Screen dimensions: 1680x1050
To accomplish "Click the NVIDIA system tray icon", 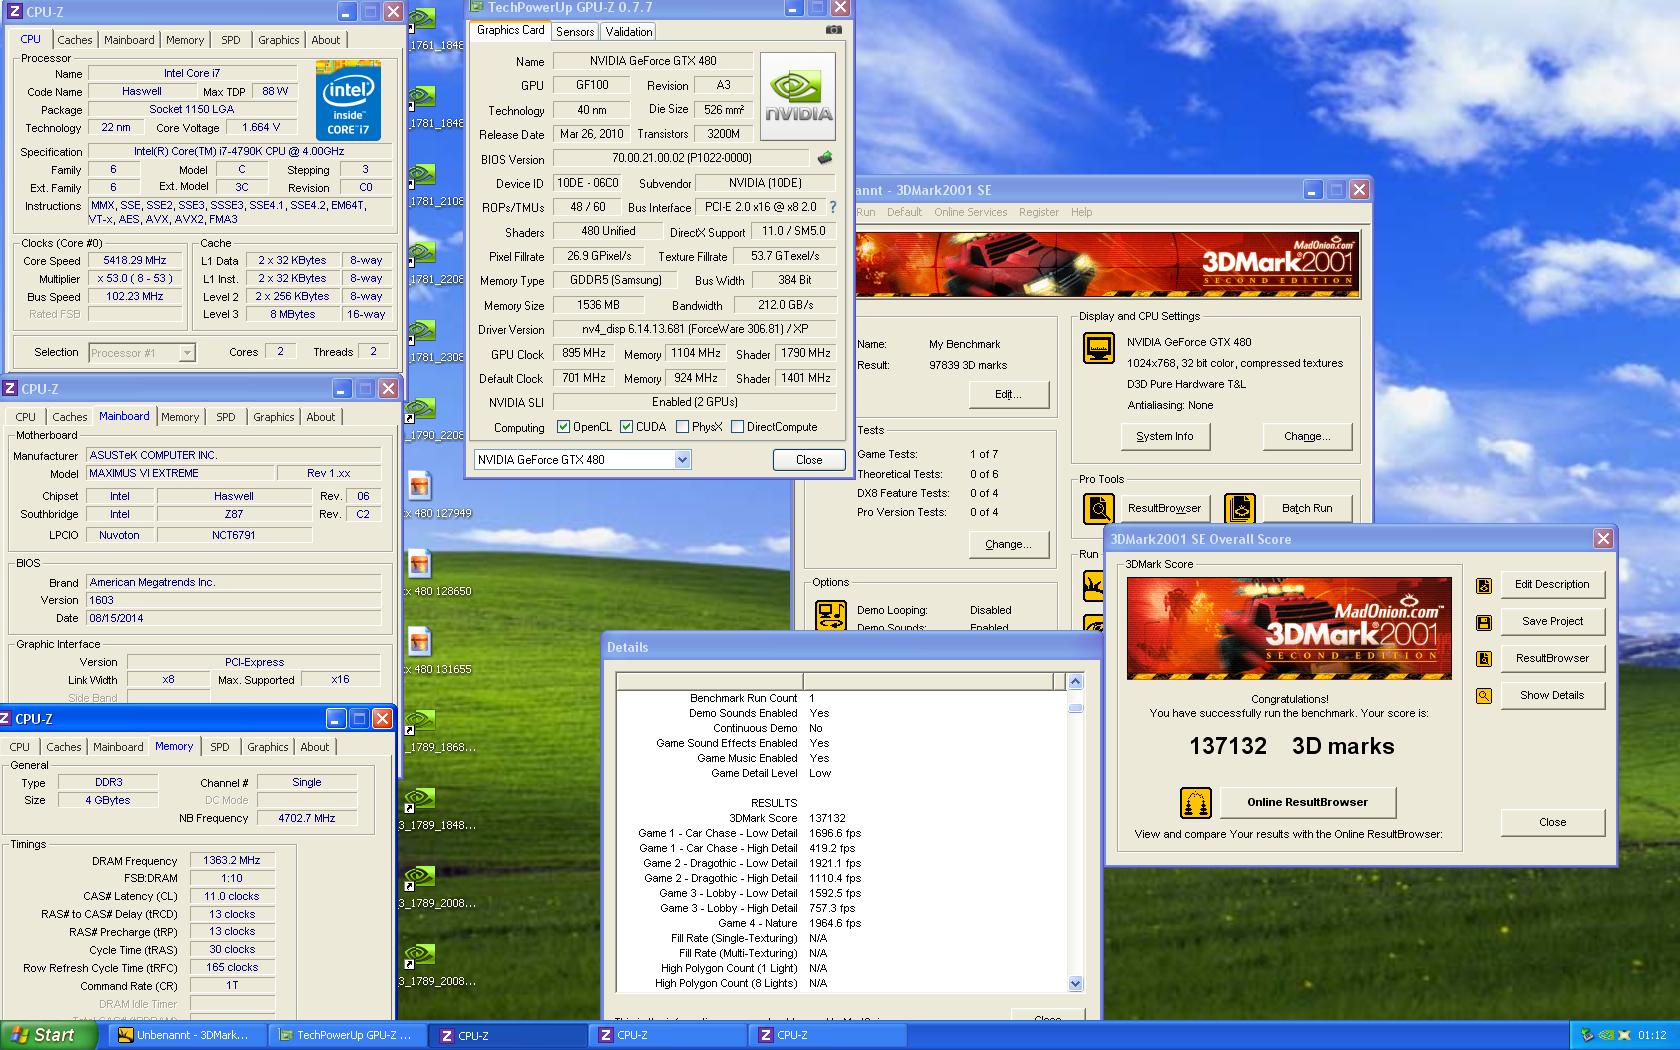I will pyautogui.click(x=1606, y=1035).
